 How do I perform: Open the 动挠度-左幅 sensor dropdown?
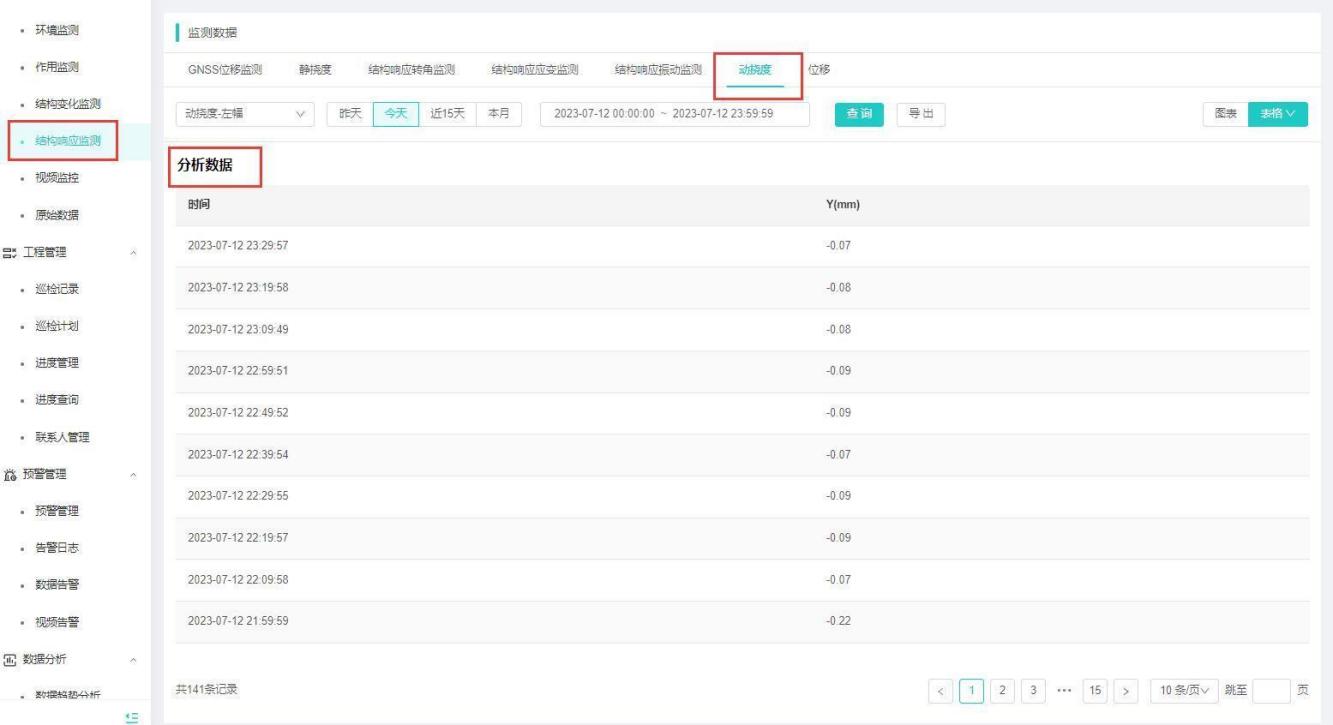244,114
